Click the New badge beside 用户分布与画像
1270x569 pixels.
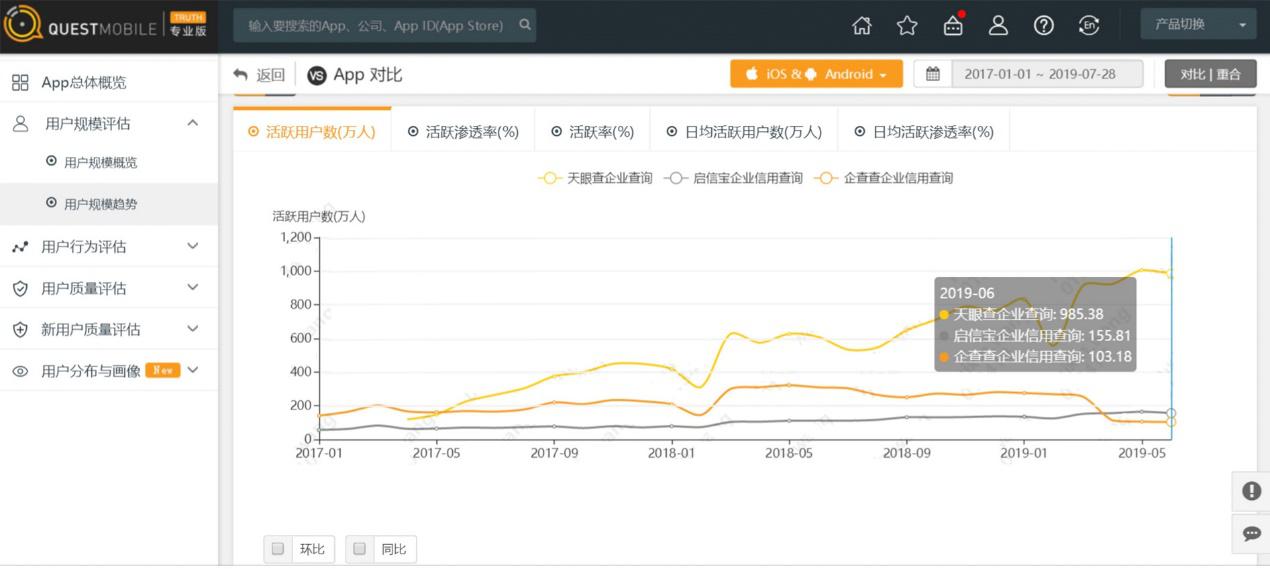click(x=163, y=370)
